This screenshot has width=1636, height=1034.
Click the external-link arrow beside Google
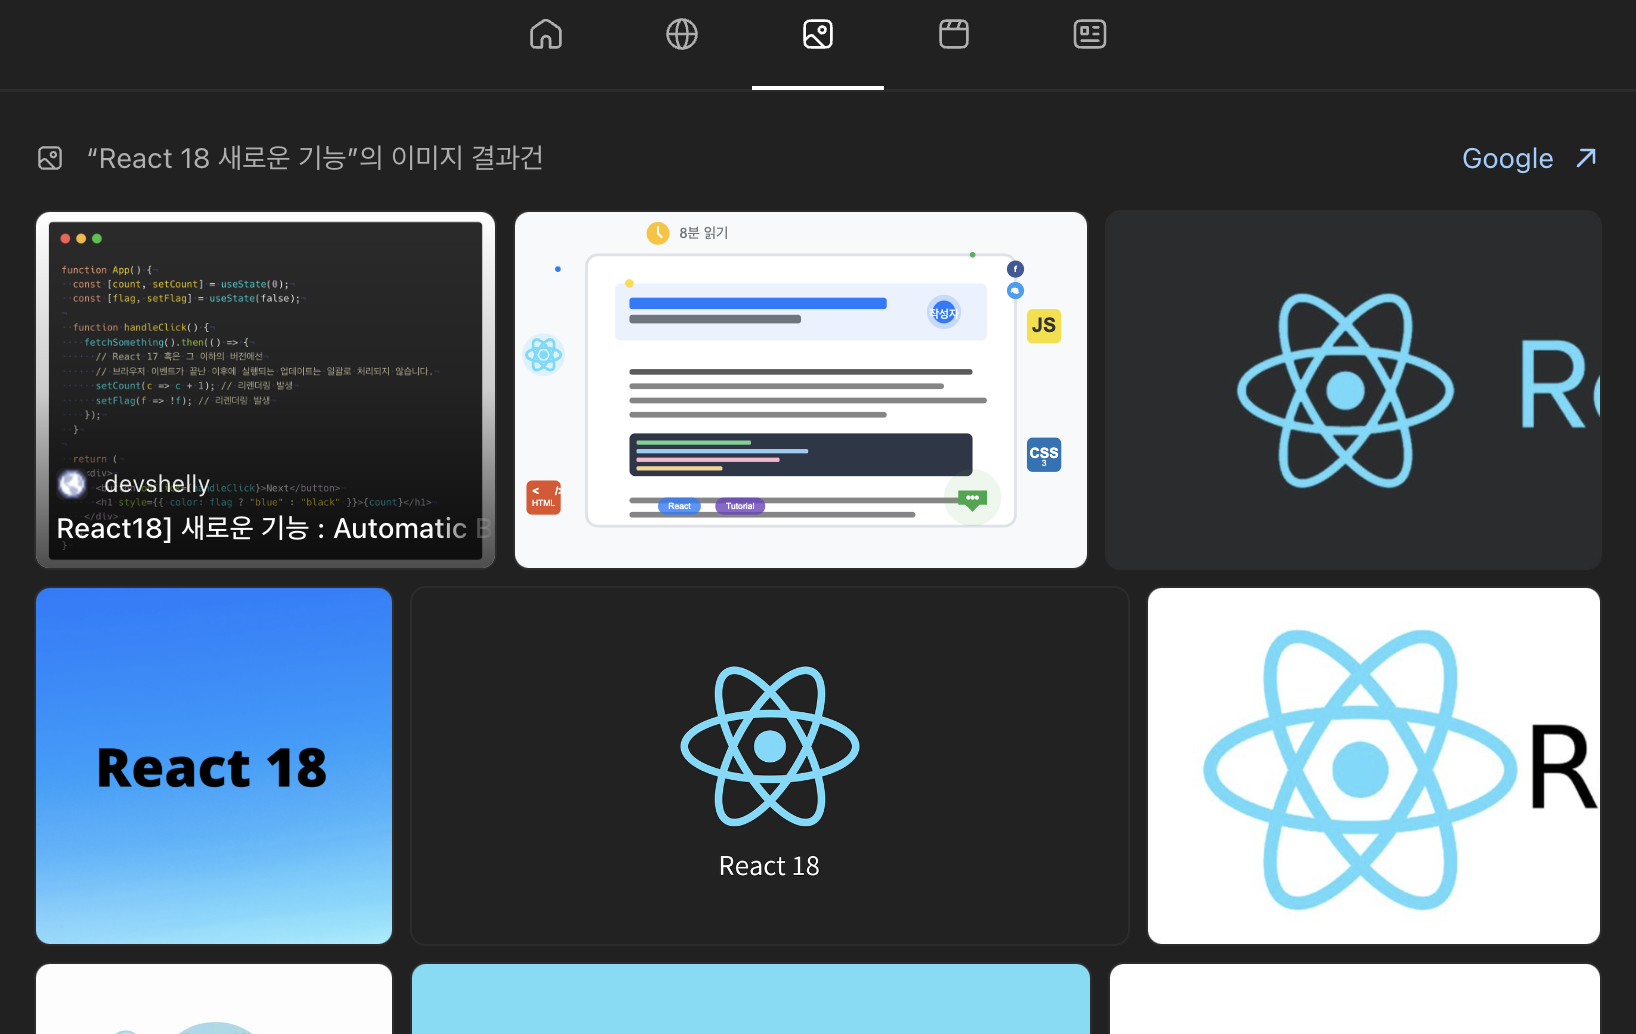tap(1586, 158)
